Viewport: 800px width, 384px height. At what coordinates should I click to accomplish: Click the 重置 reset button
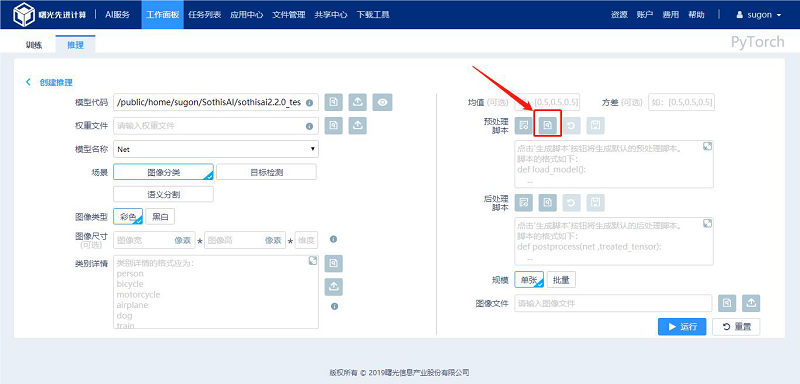click(x=736, y=327)
